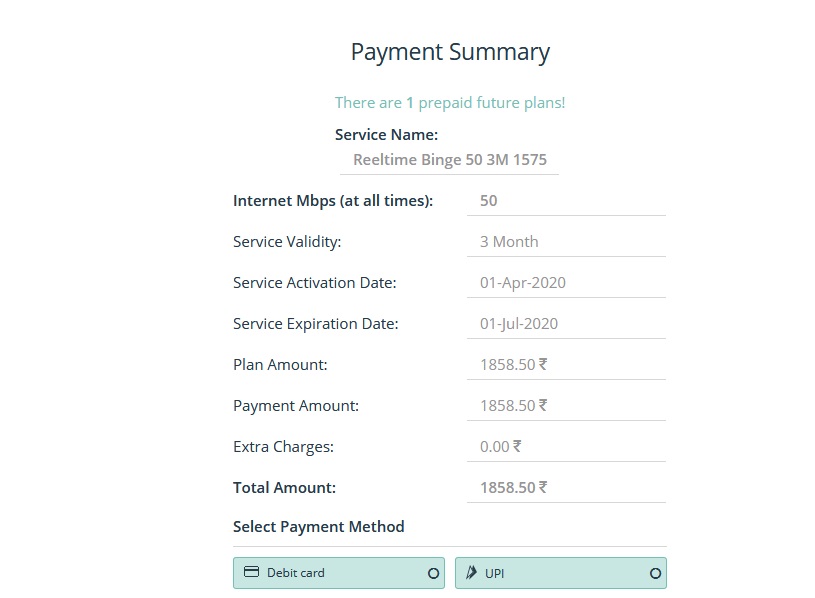Click the Service Activation Date field
This screenshot has height=598, width=815.
565,283
